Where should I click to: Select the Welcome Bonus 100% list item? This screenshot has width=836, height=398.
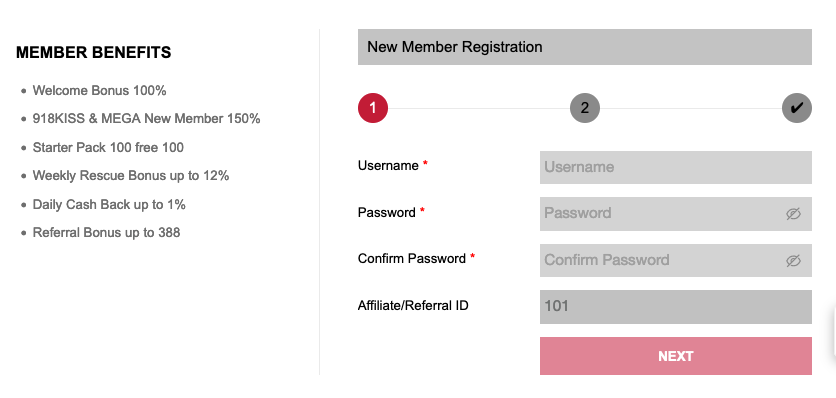[x=100, y=91]
